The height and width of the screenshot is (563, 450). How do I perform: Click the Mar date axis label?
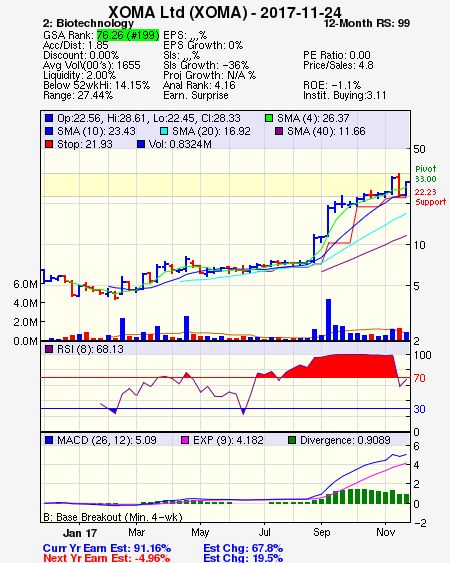(136, 532)
